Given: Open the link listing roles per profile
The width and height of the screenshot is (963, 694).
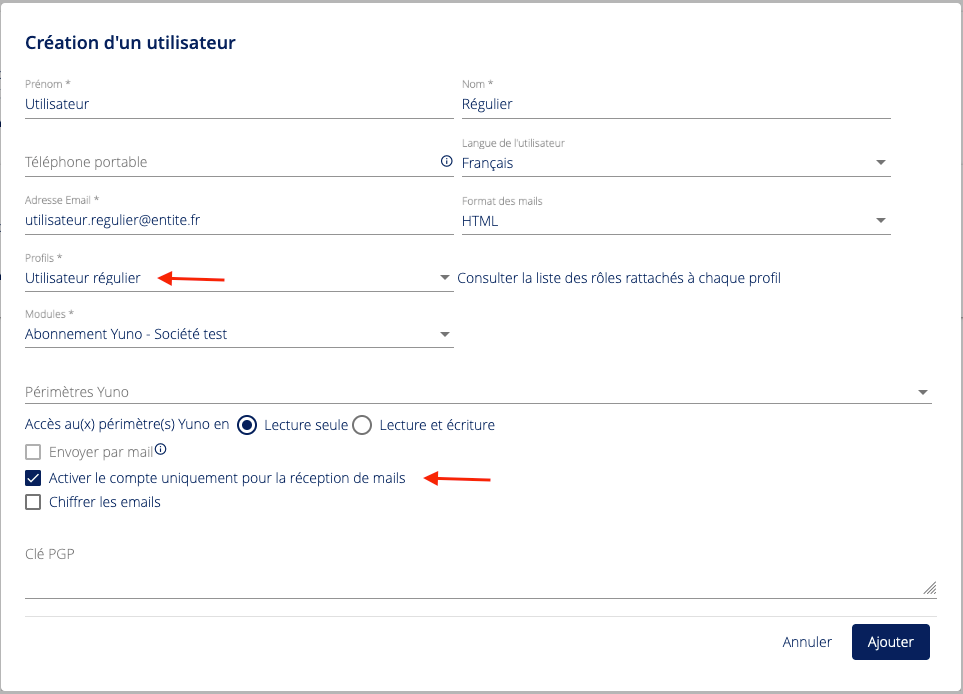Looking at the screenshot, I should pos(618,278).
